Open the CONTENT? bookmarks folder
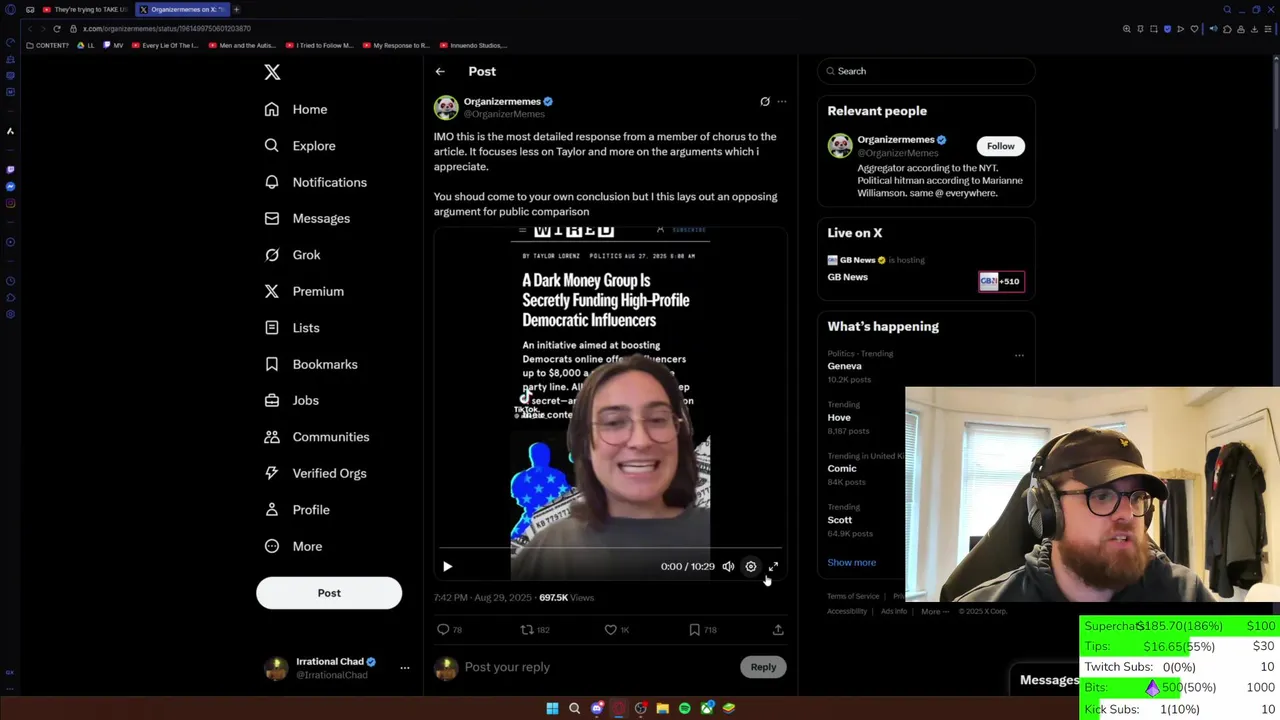This screenshot has height=720, width=1280. 48,45
